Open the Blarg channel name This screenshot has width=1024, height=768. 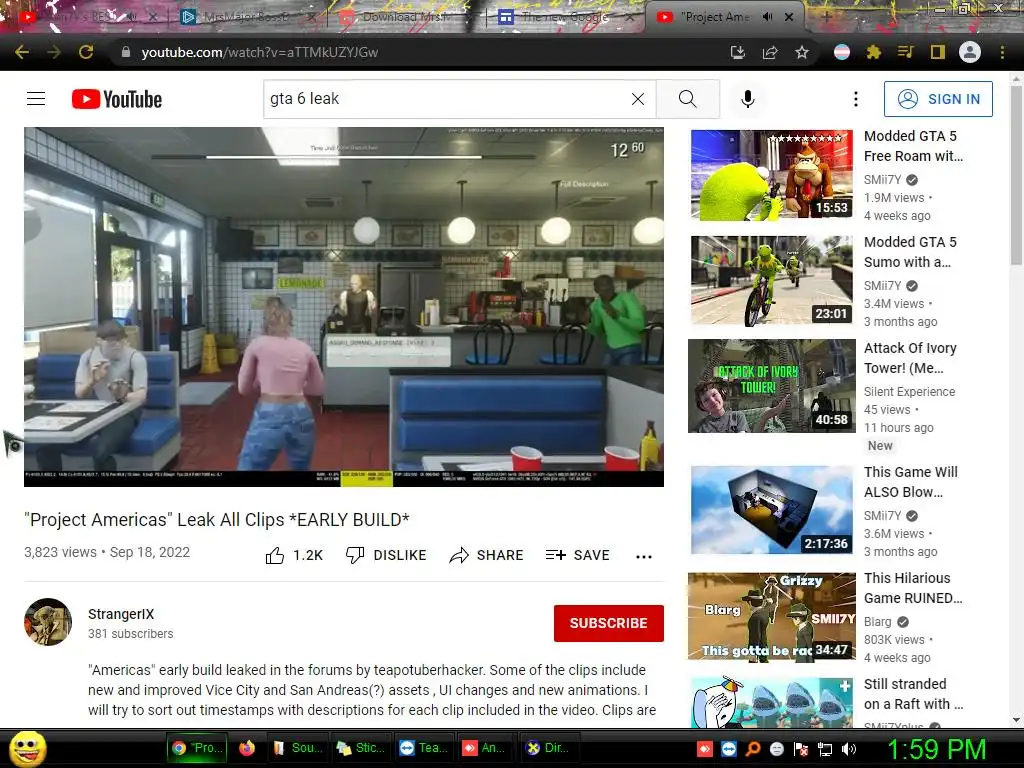(x=877, y=622)
